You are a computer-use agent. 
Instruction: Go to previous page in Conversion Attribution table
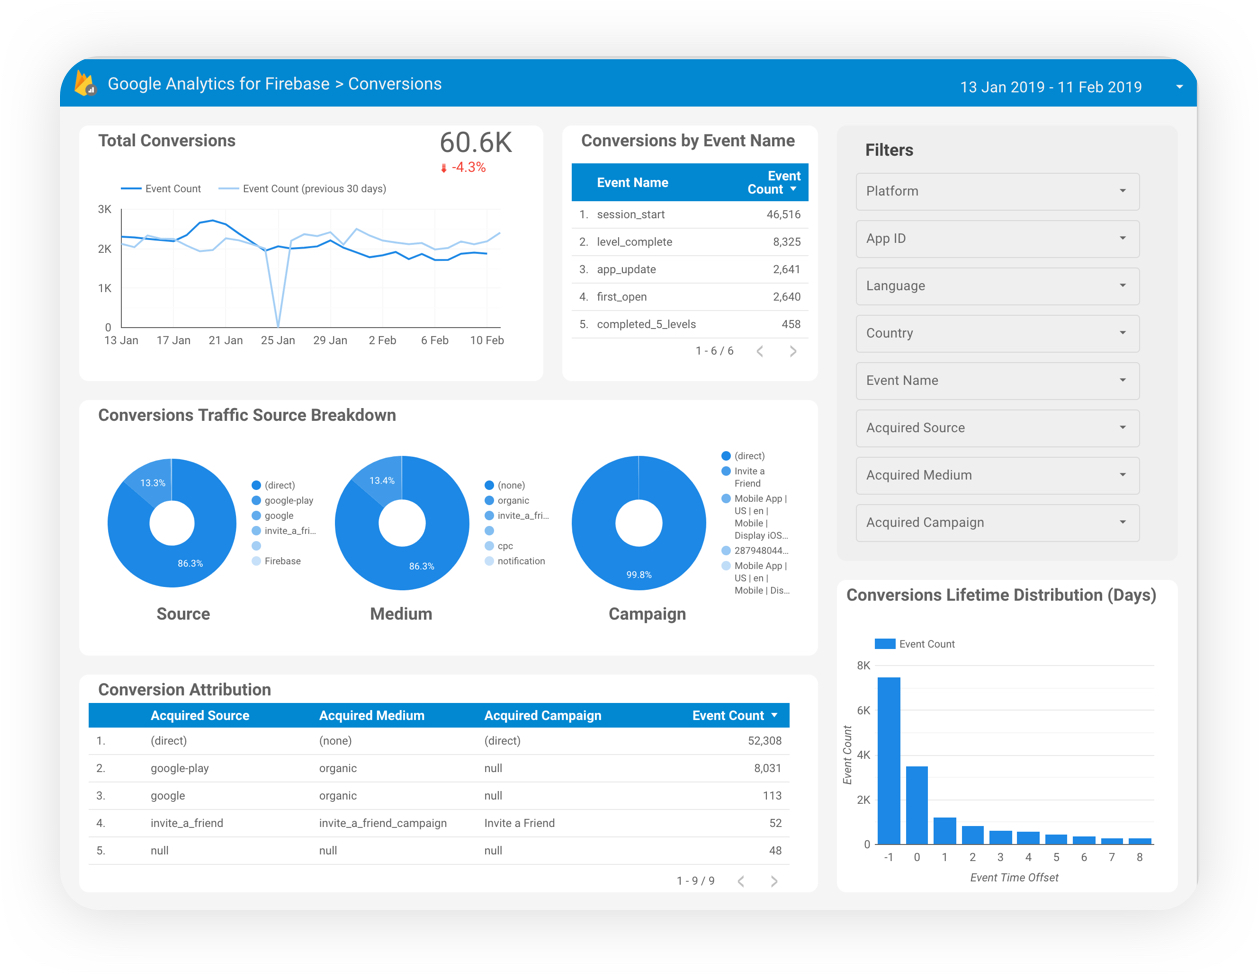[741, 881]
